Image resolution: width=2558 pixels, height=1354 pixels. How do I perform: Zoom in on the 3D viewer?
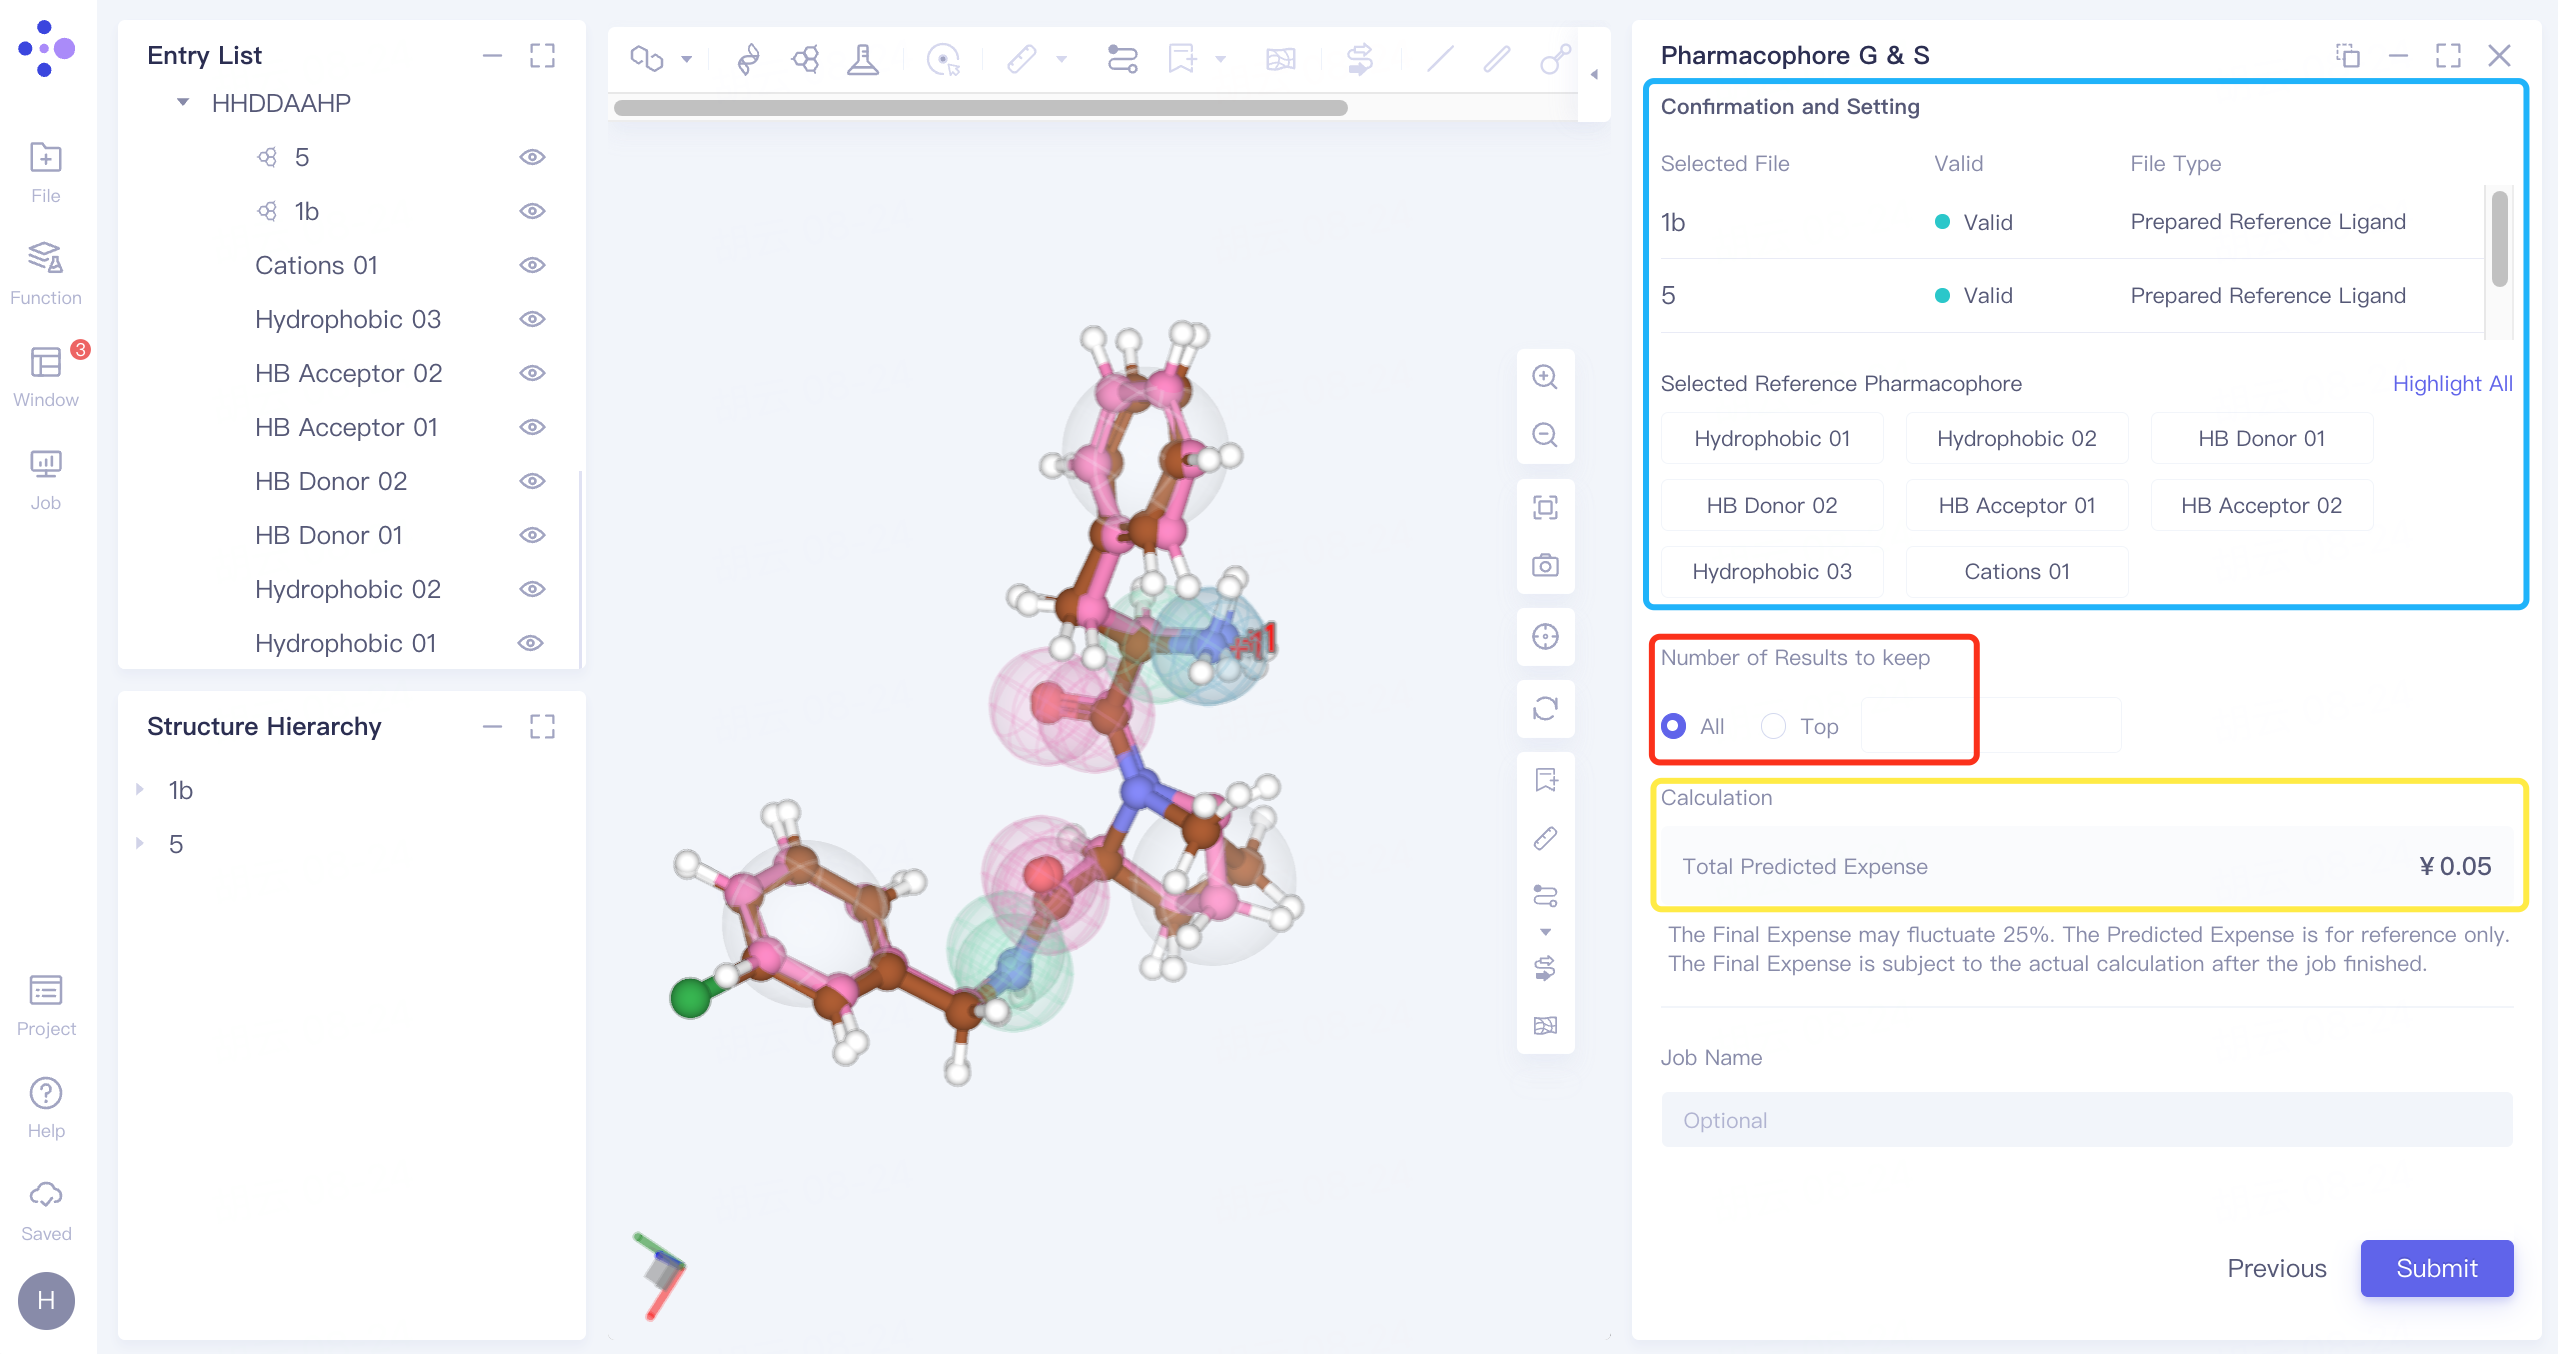click(1545, 377)
